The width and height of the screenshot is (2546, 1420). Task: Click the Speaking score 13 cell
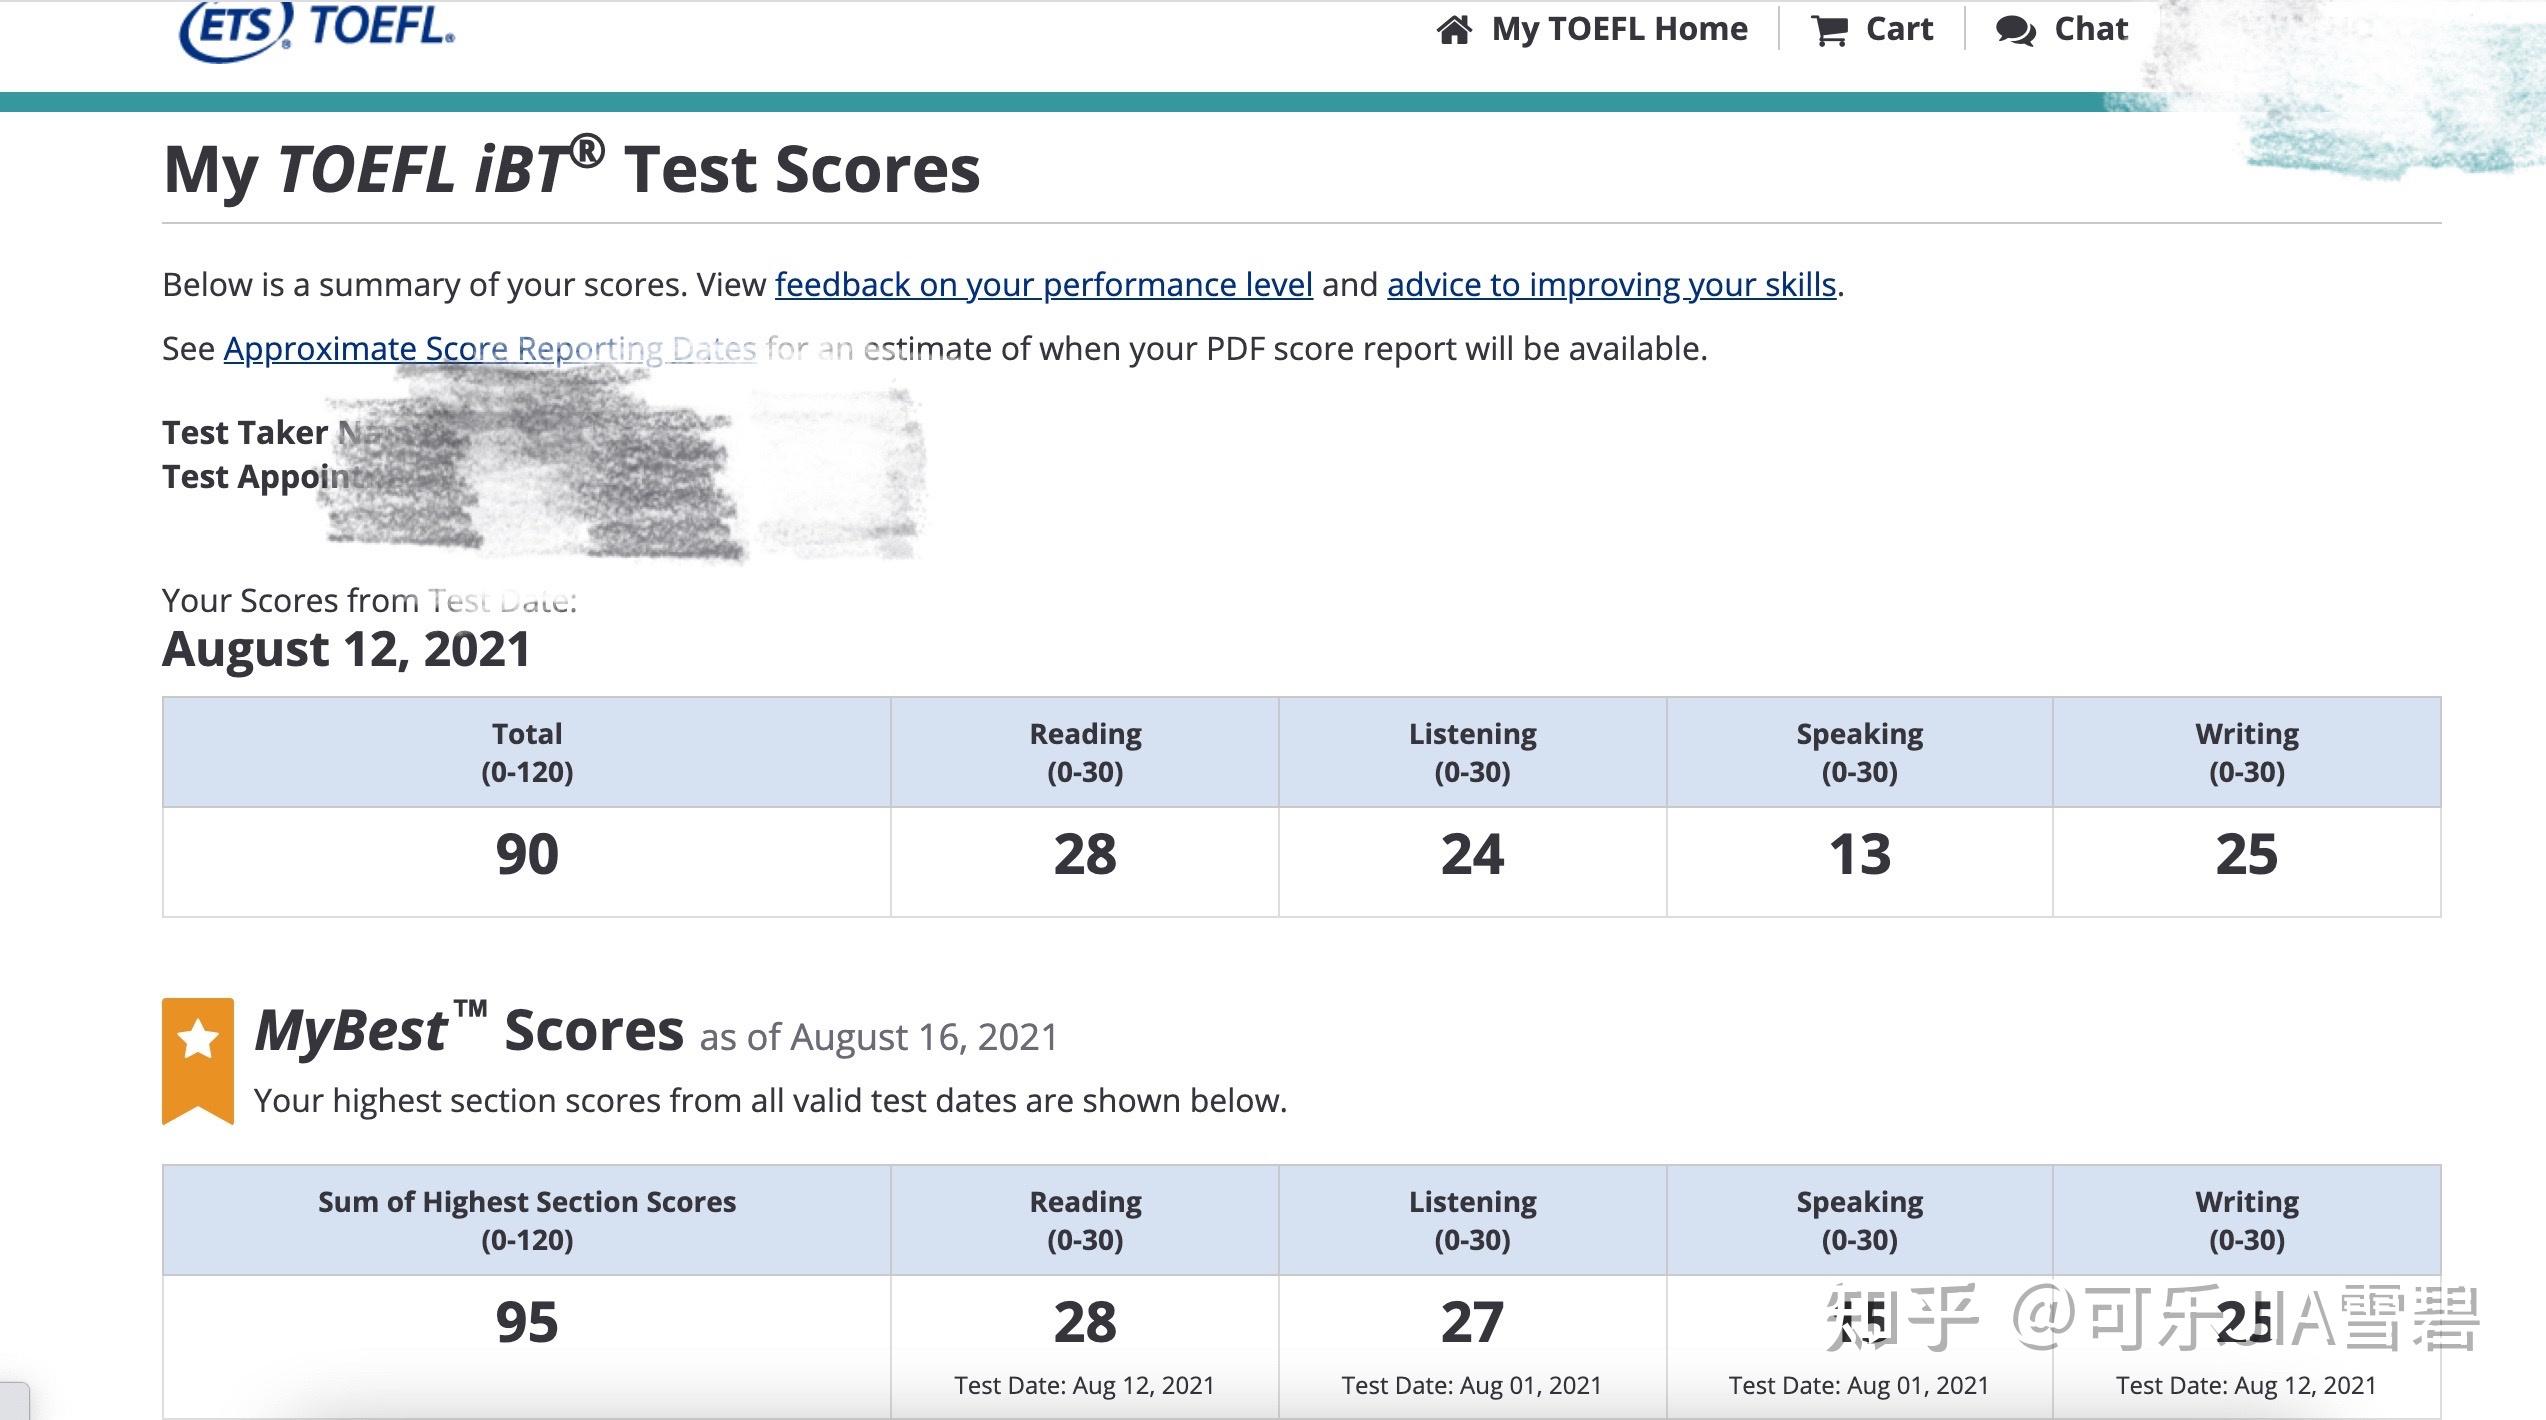(x=1857, y=857)
